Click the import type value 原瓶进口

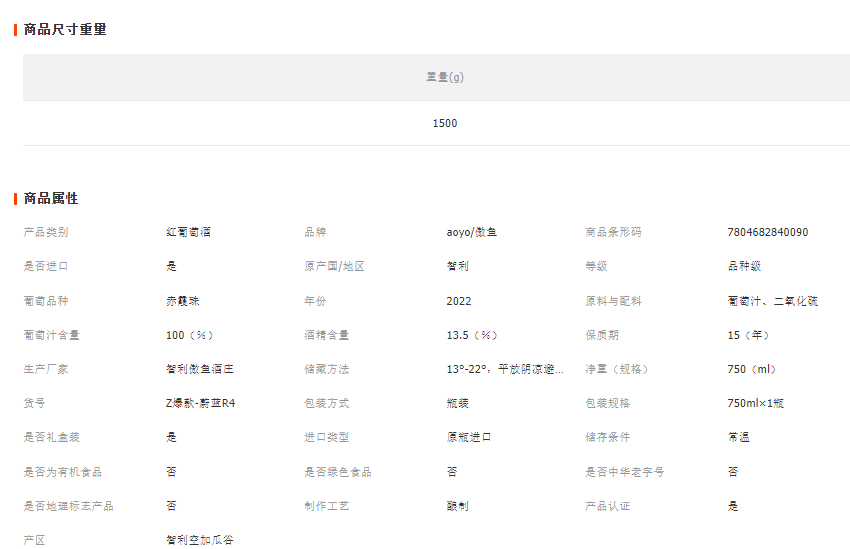(x=469, y=437)
